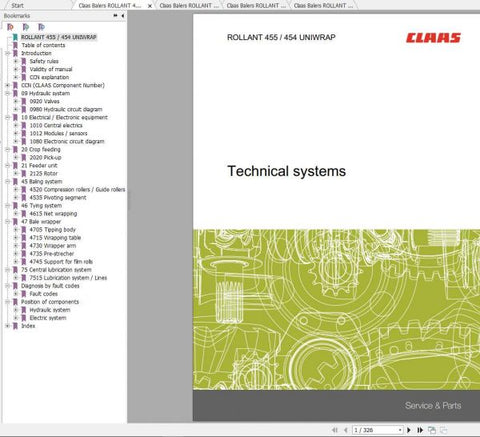The height and width of the screenshot is (437, 480).
Task: Click the previous view icon in status bar
Action: point(432,430)
